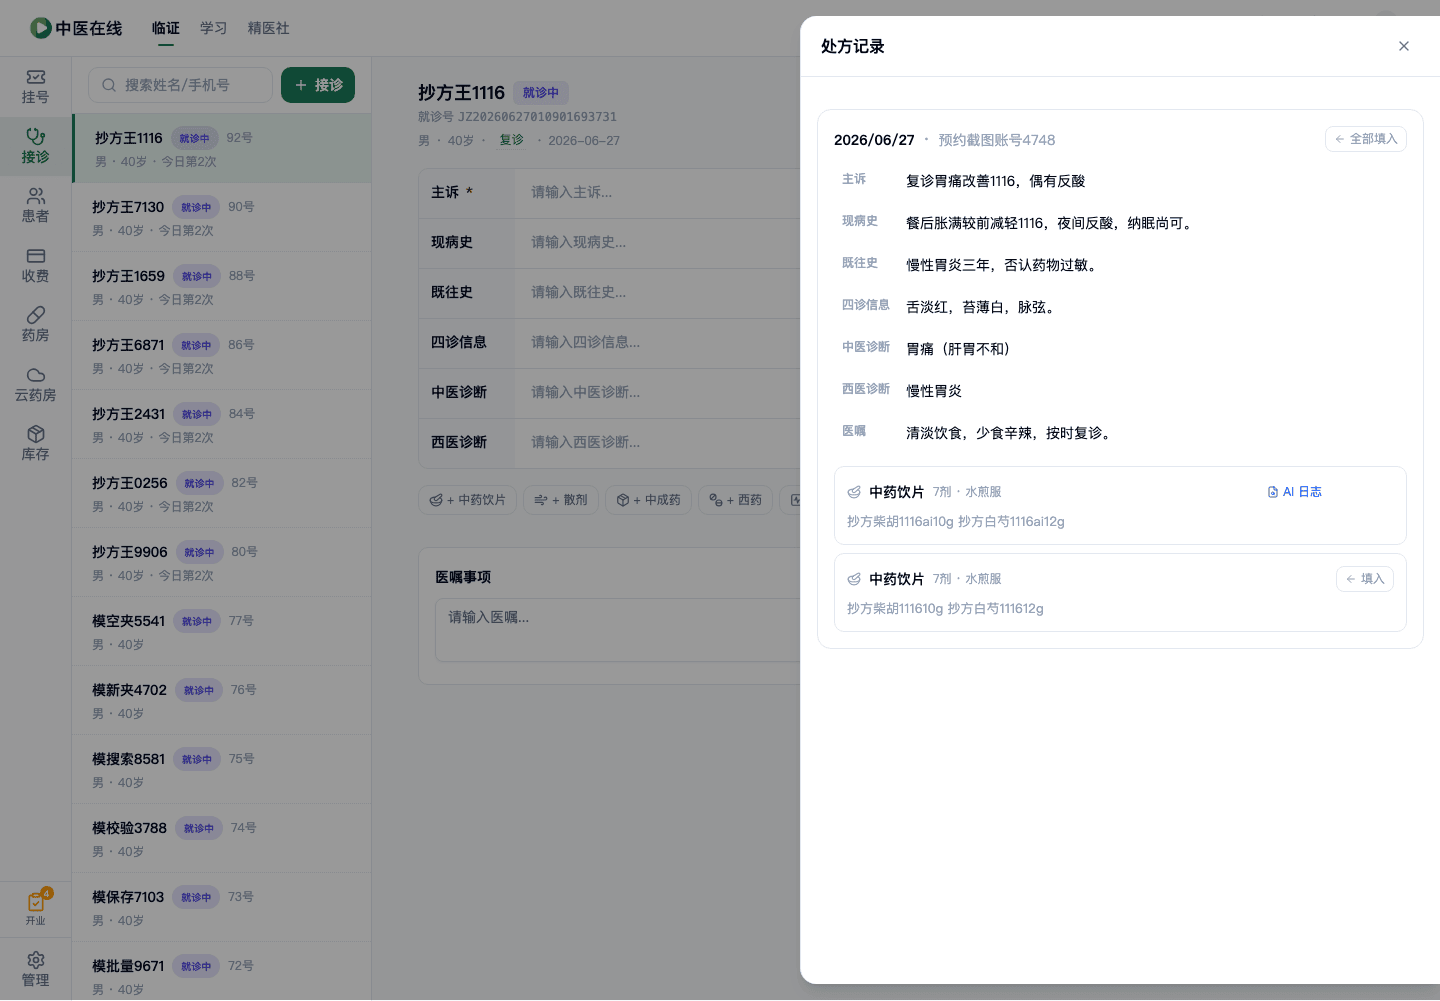Open the AI 日志 link

(x=1295, y=492)
